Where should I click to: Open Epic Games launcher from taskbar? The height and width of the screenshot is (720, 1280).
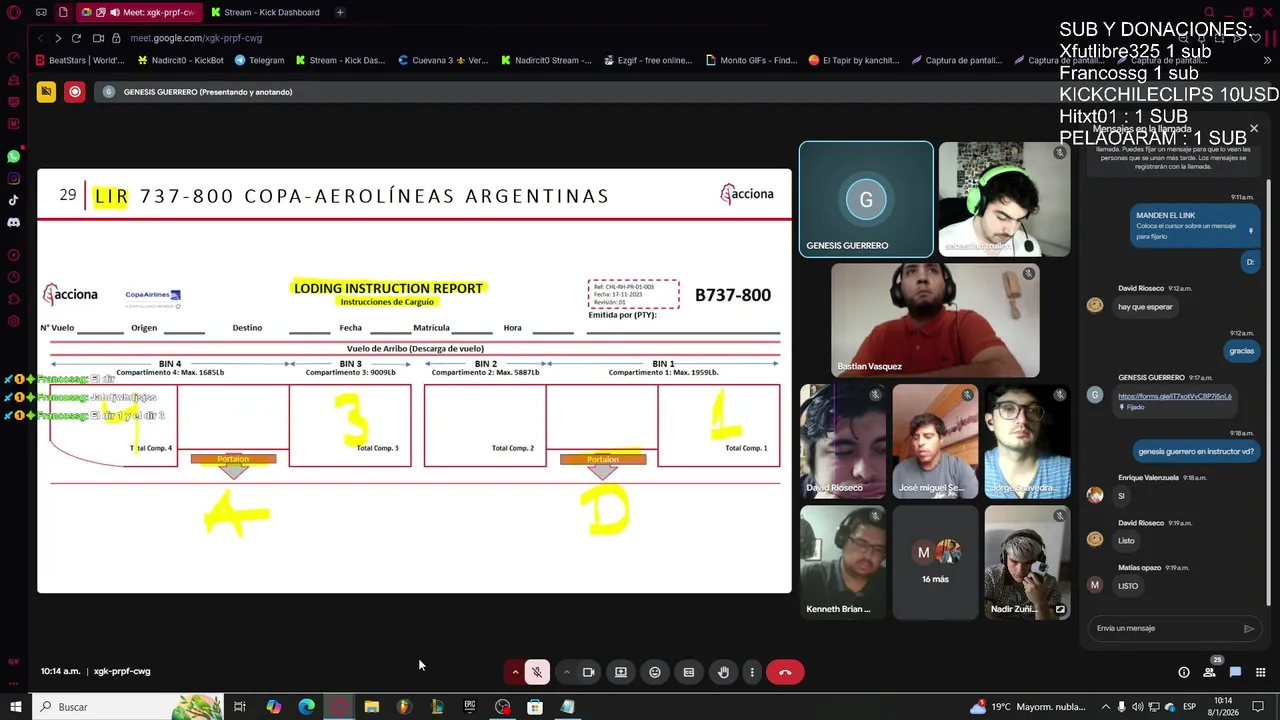(x=469, y=707)
